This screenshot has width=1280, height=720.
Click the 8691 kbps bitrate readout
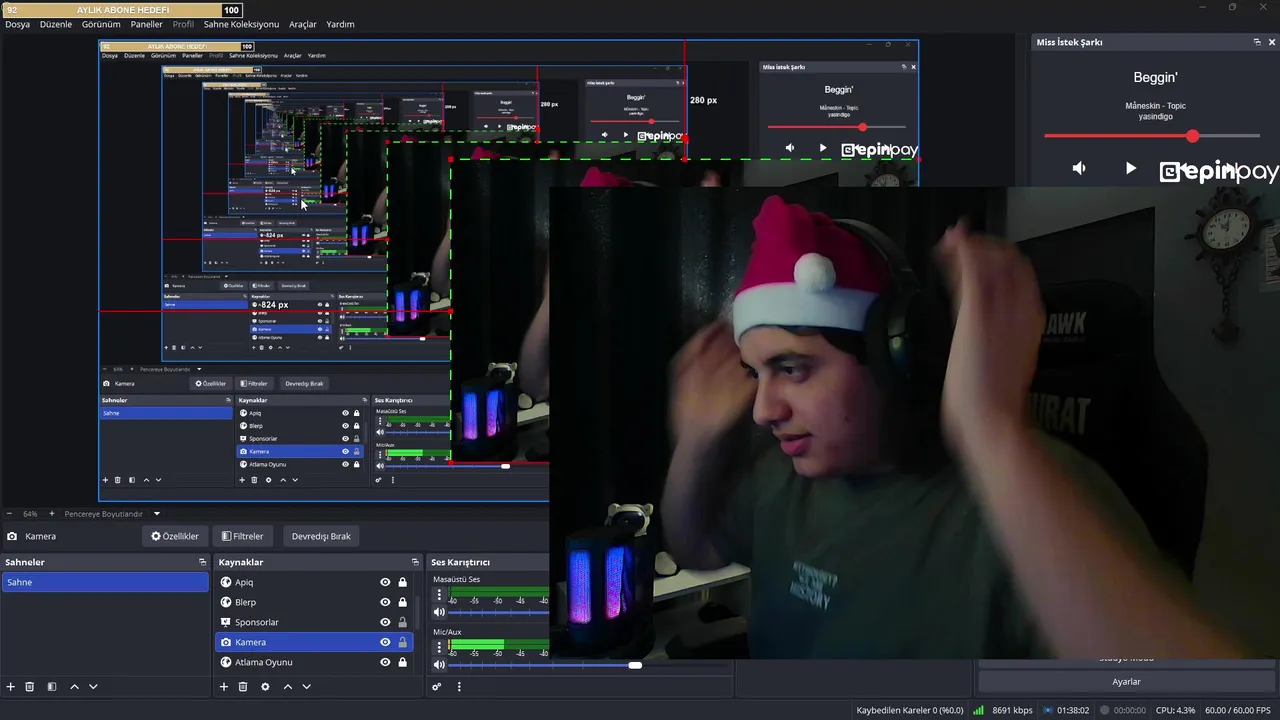point(1012,710)
